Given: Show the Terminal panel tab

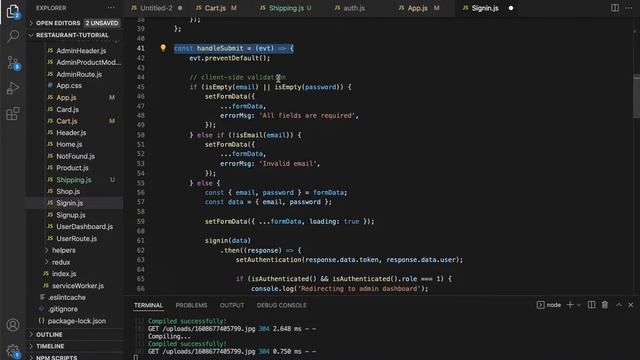Looking at the screenshot, I should pos(148,305).
